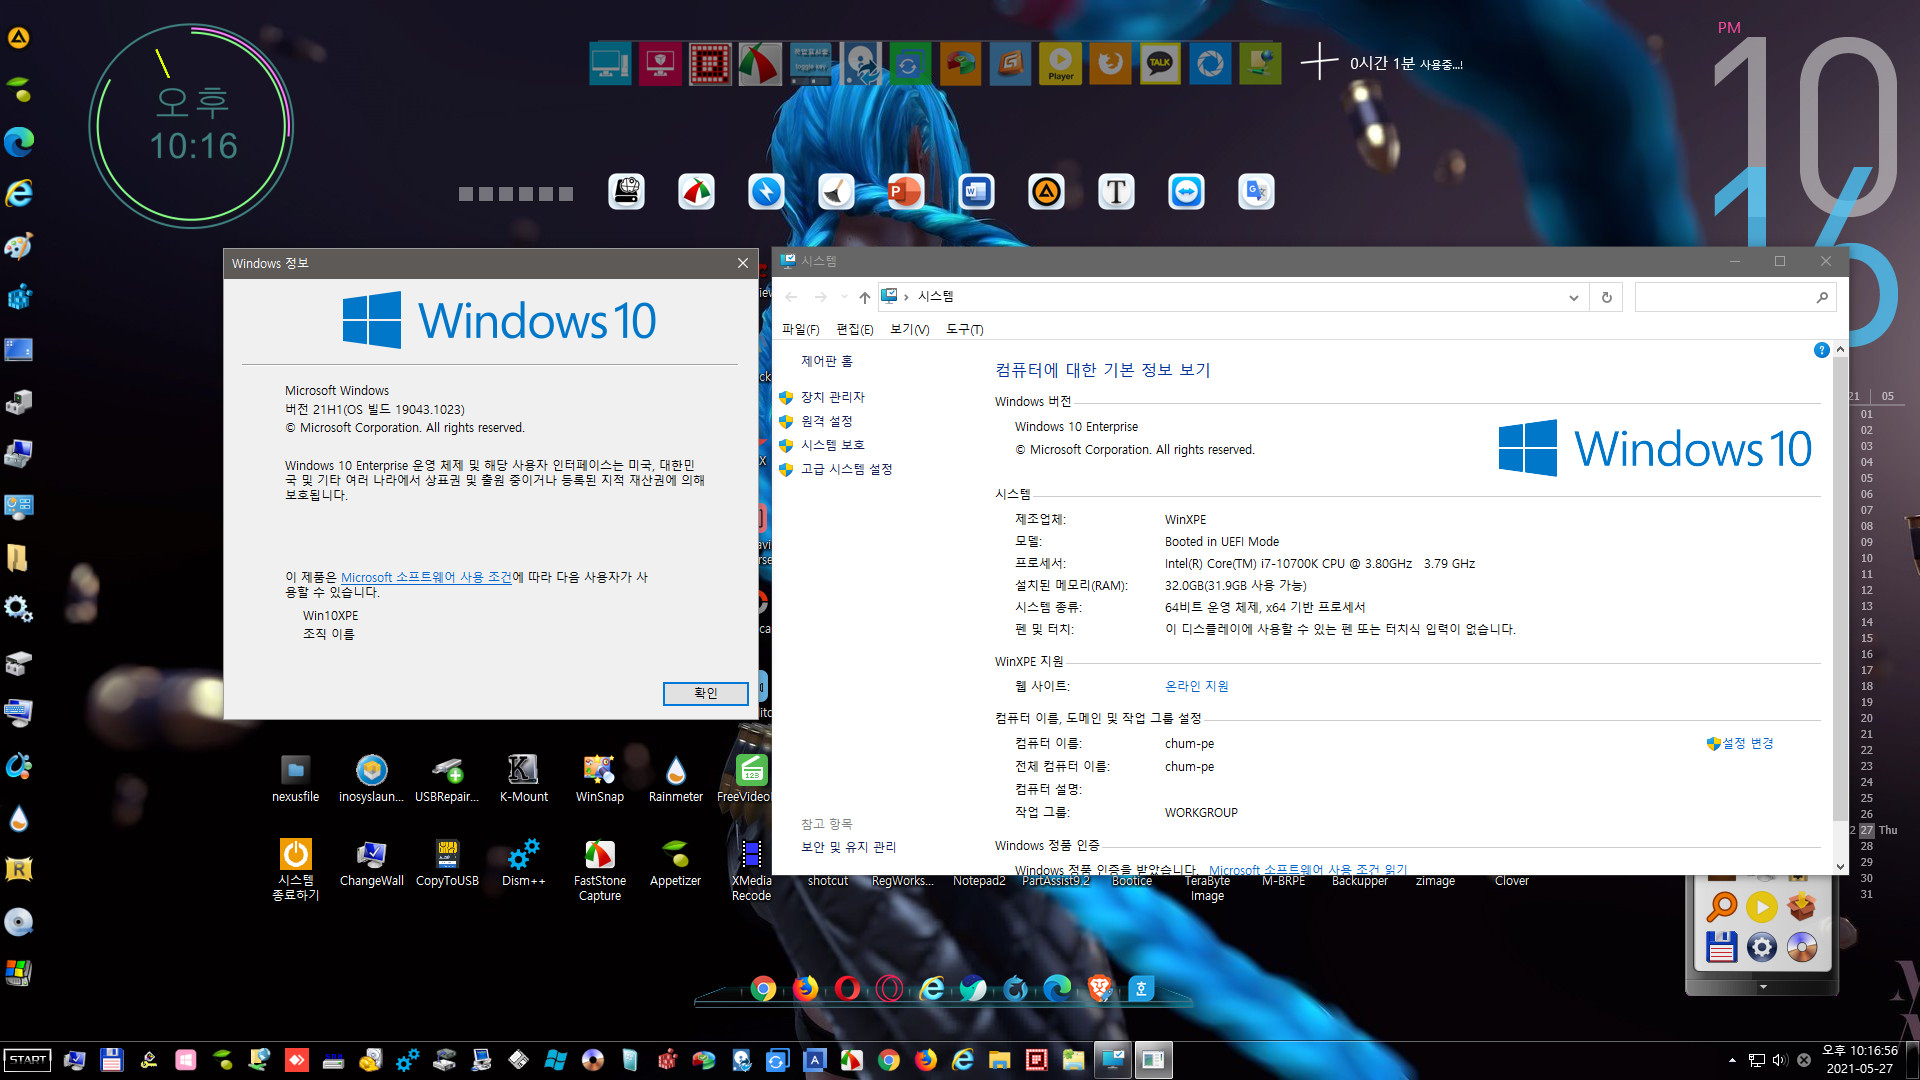Launch Internet Explorer from the left sidebar
The width and height of the screenshot is (1920, 1080).
click(x=19, y=193)
